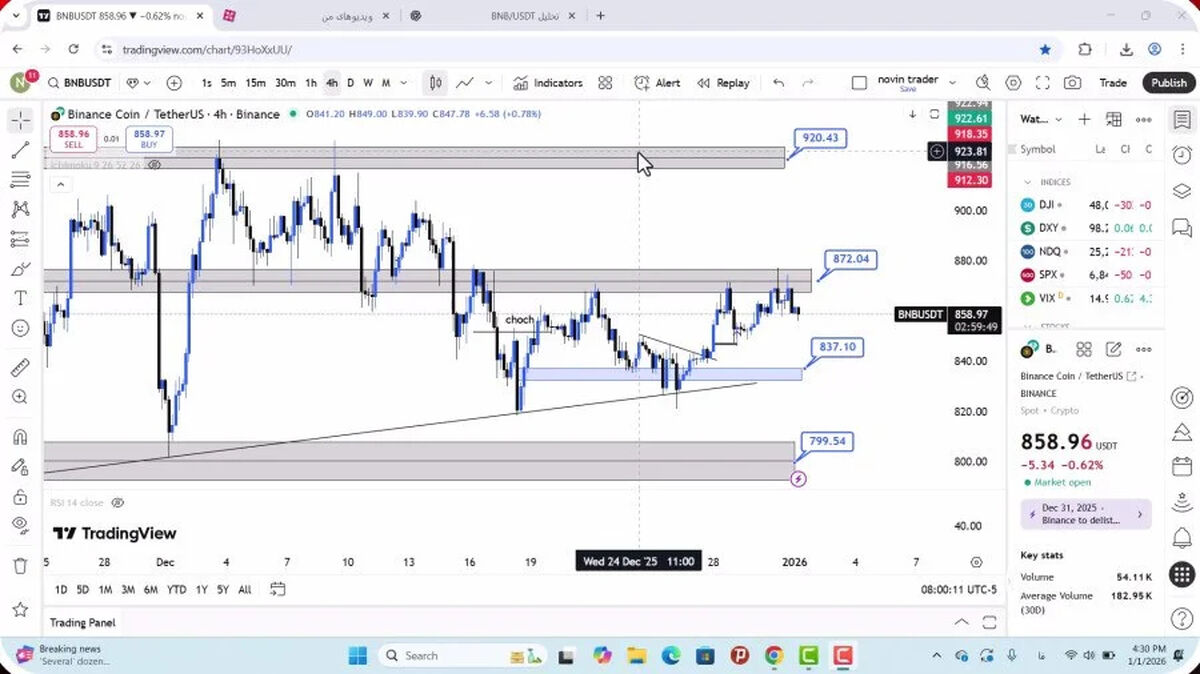Select the 15m timeframe
Image resolution: width=1200 pixels, height=674 pixels.
256,83
